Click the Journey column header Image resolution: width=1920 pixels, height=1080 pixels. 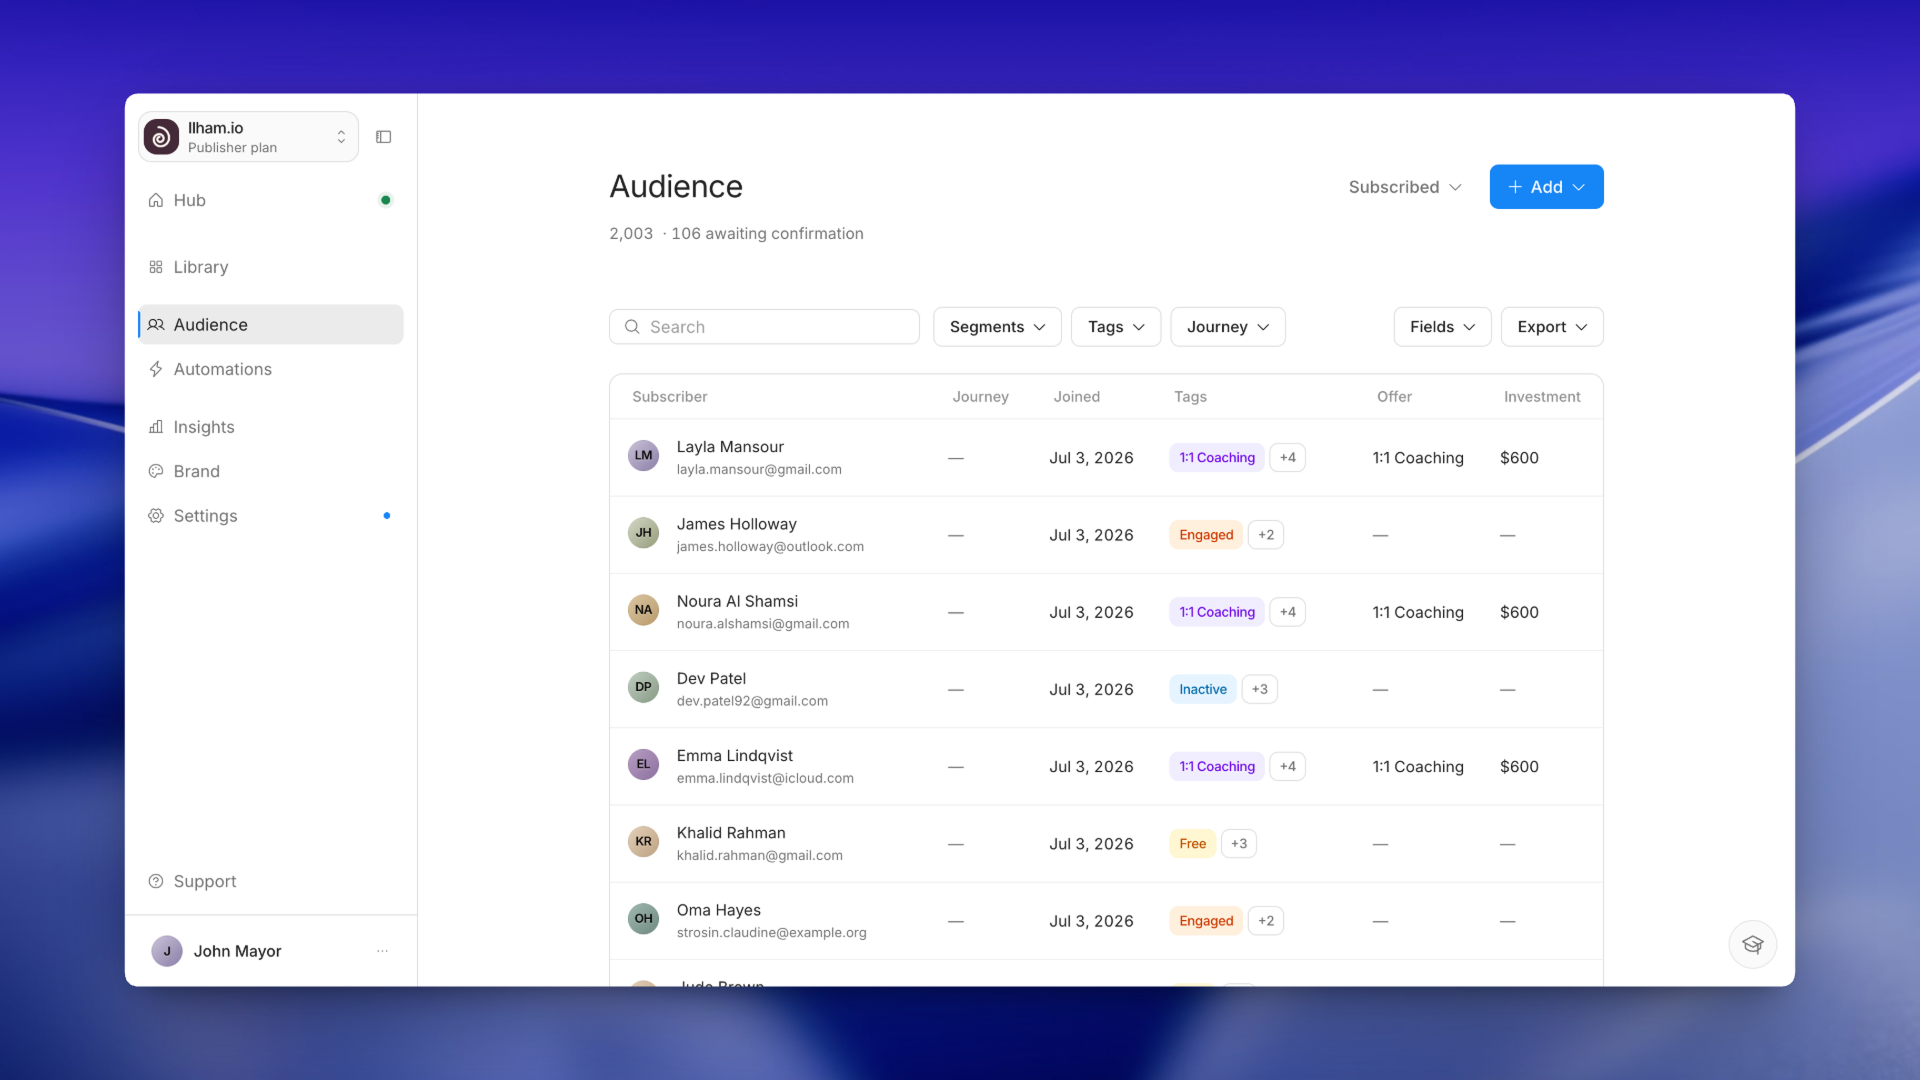point(980,397)
